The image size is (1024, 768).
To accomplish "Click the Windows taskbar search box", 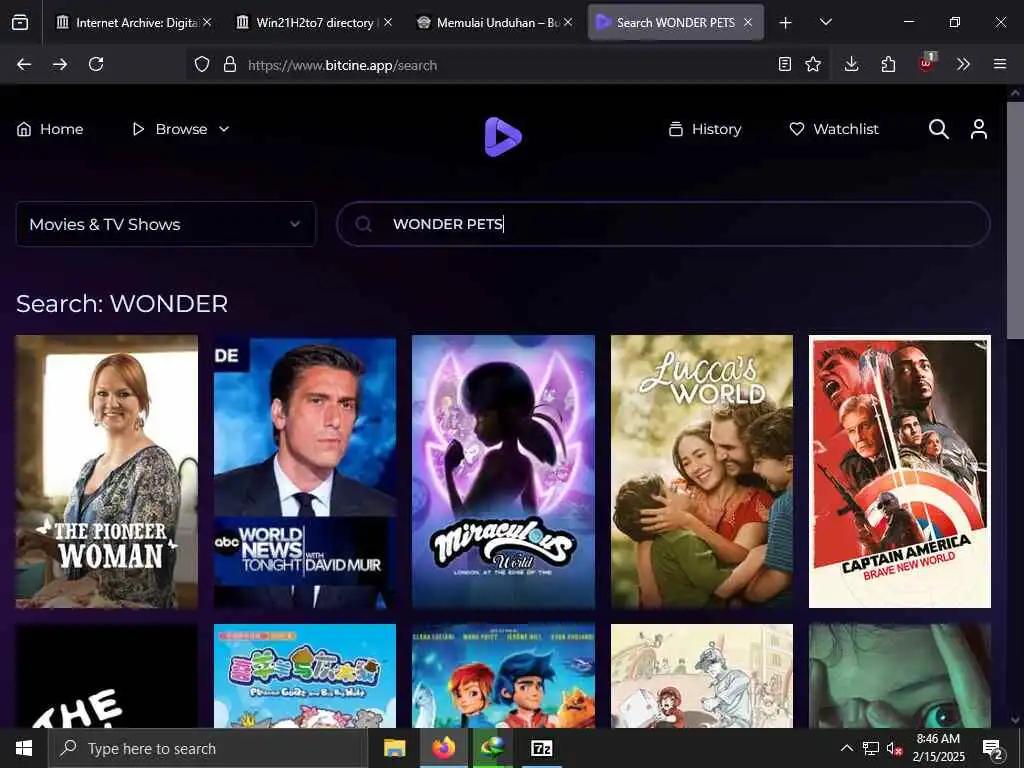I will pos(207,748).
